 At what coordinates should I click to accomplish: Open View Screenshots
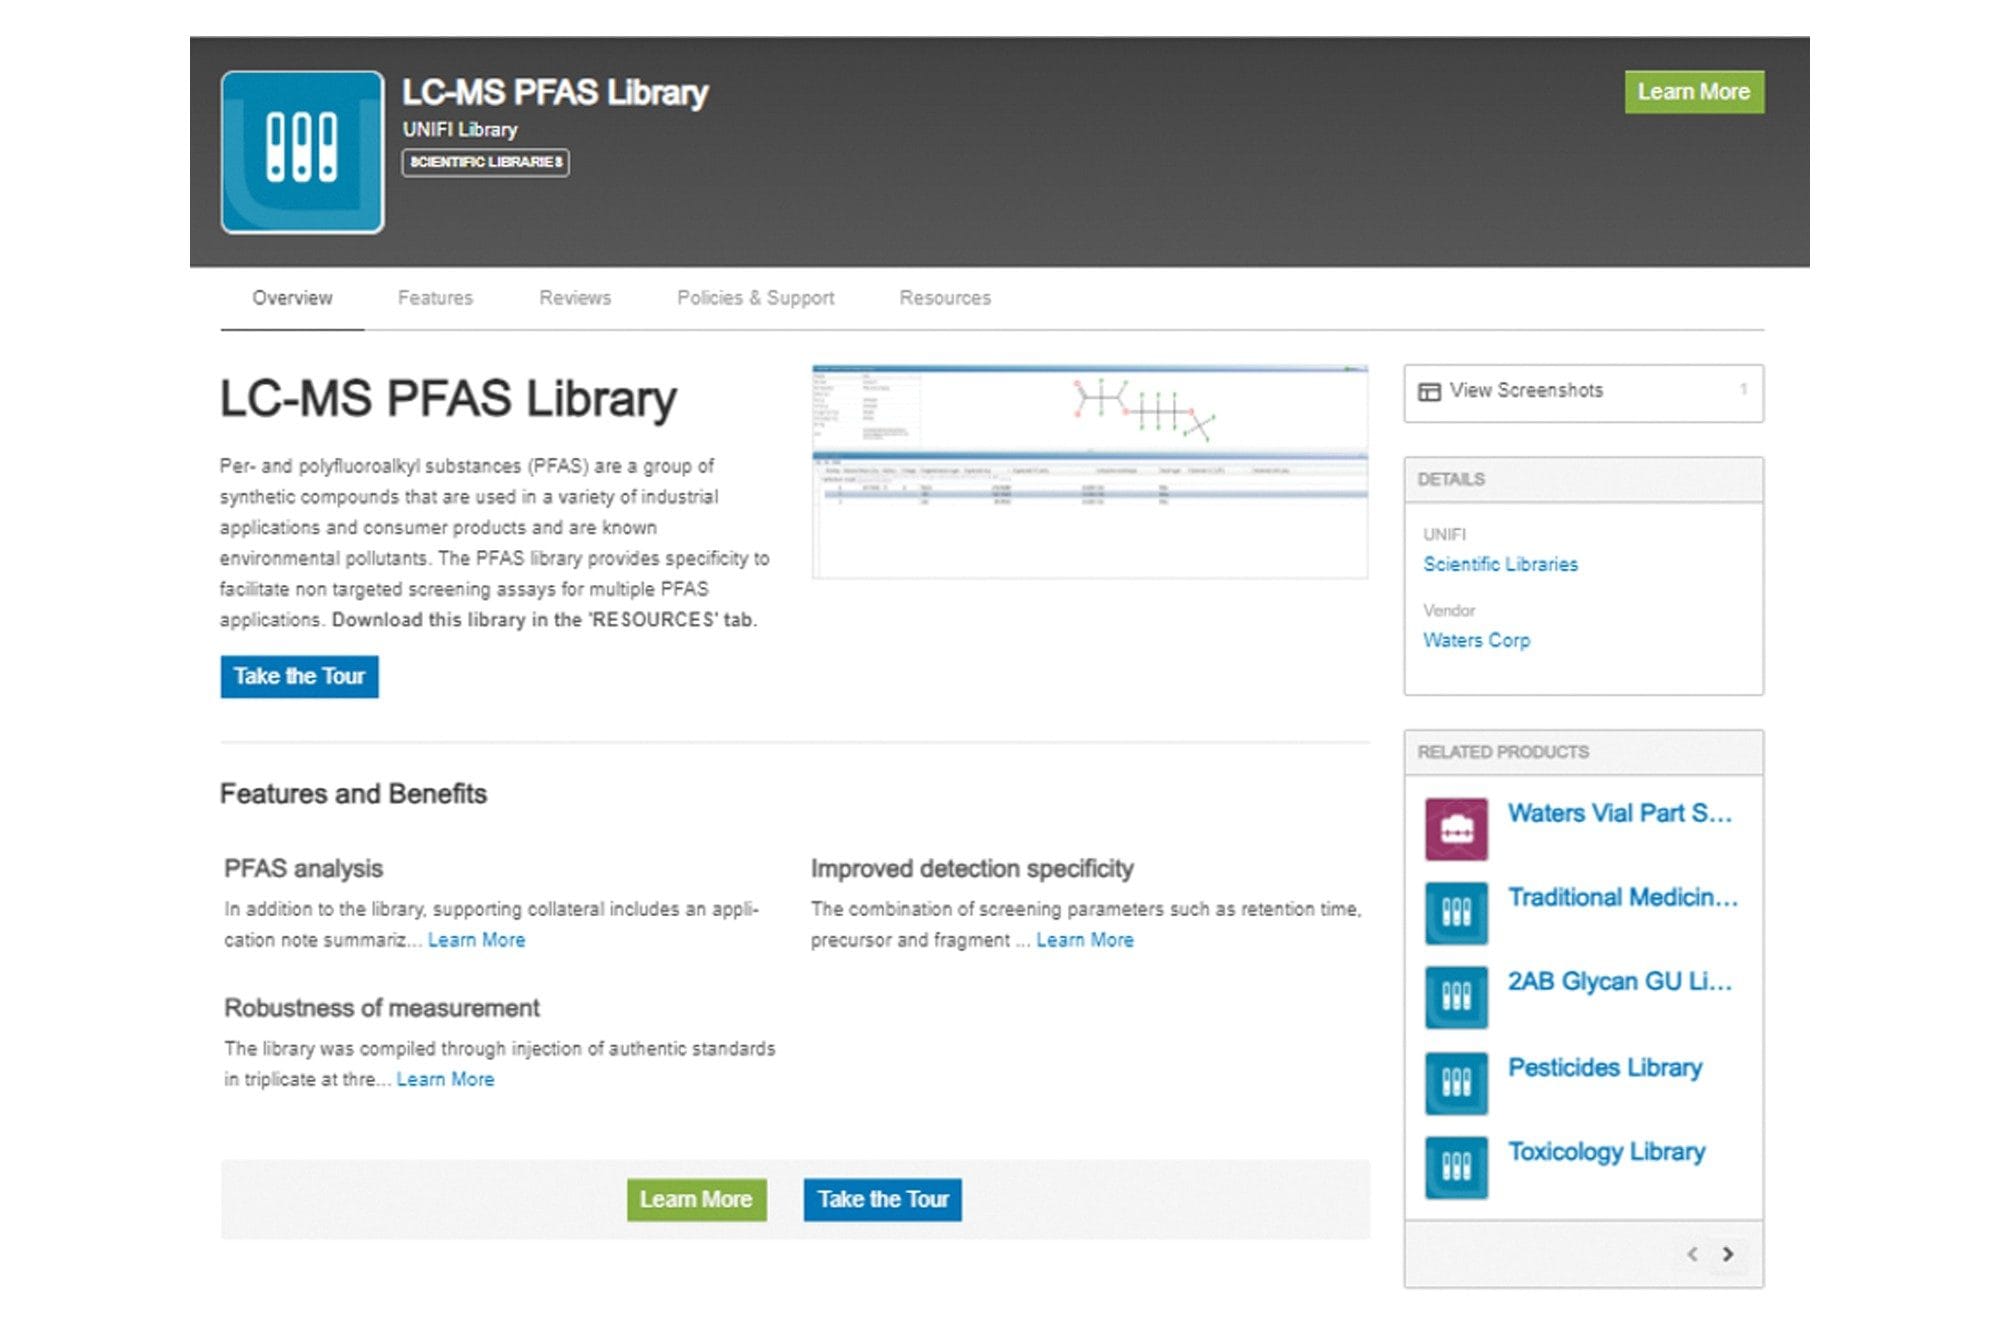[1584, 393]
